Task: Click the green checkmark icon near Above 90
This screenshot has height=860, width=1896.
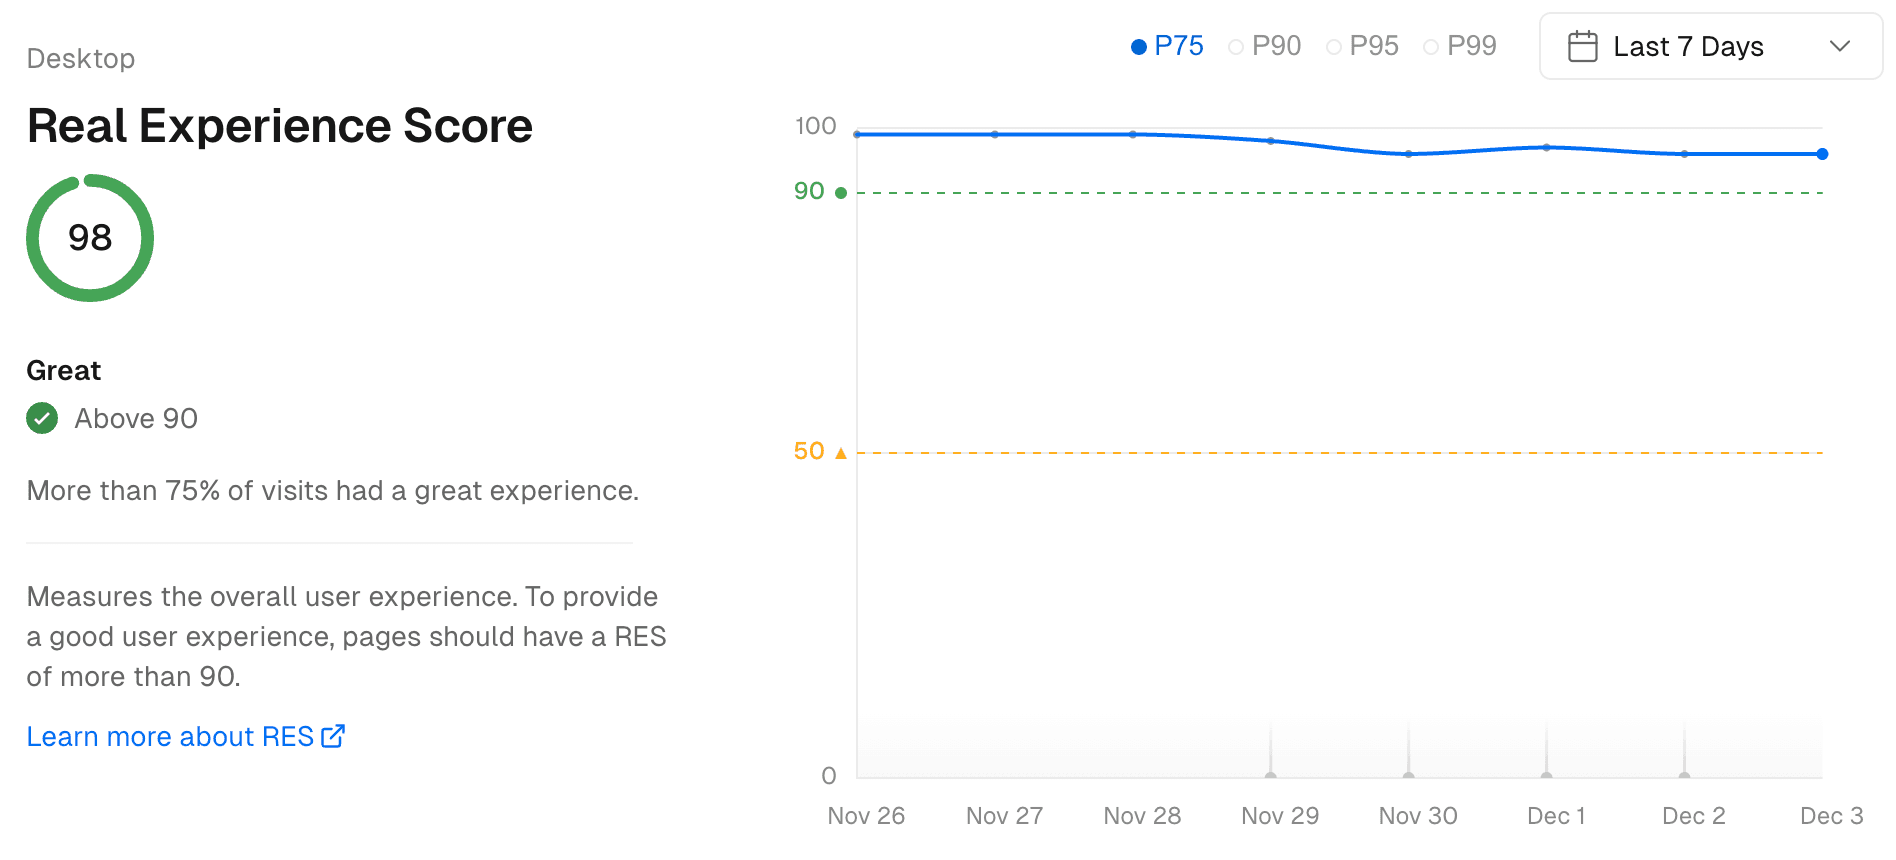Action: [x=42, y=418]
